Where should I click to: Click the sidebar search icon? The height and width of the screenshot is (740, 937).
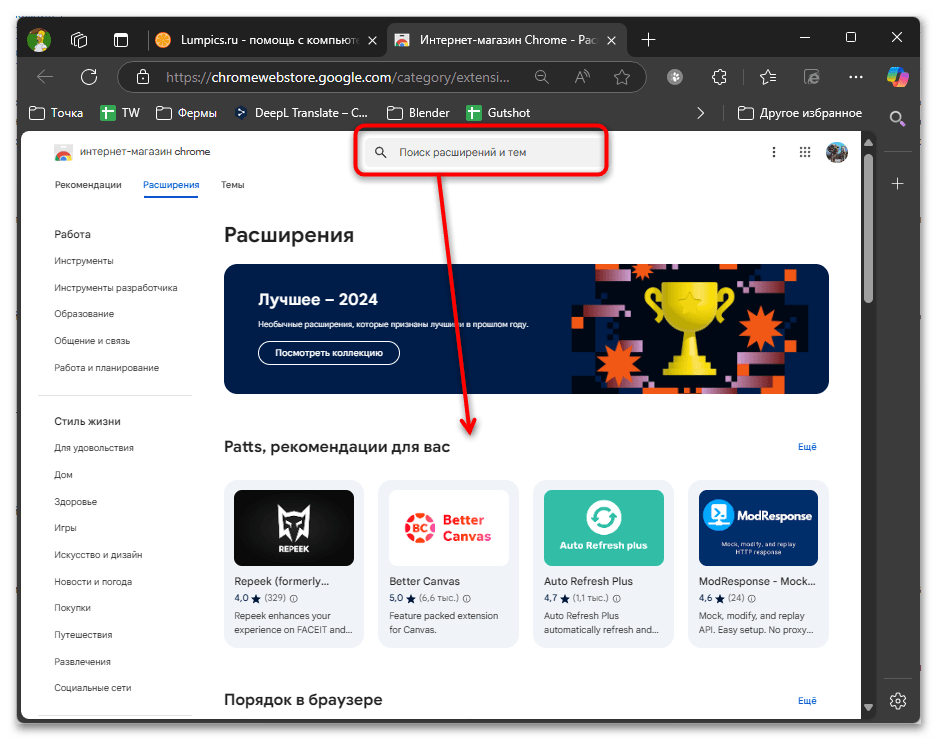click(x=898, y=118)
